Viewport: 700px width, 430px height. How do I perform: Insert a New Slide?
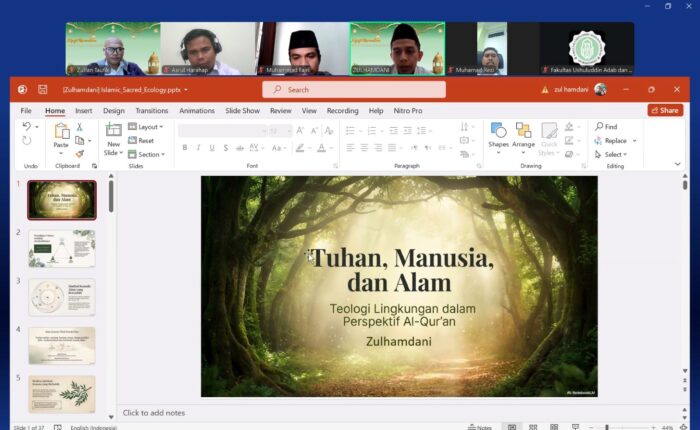[x=113, y=131]
